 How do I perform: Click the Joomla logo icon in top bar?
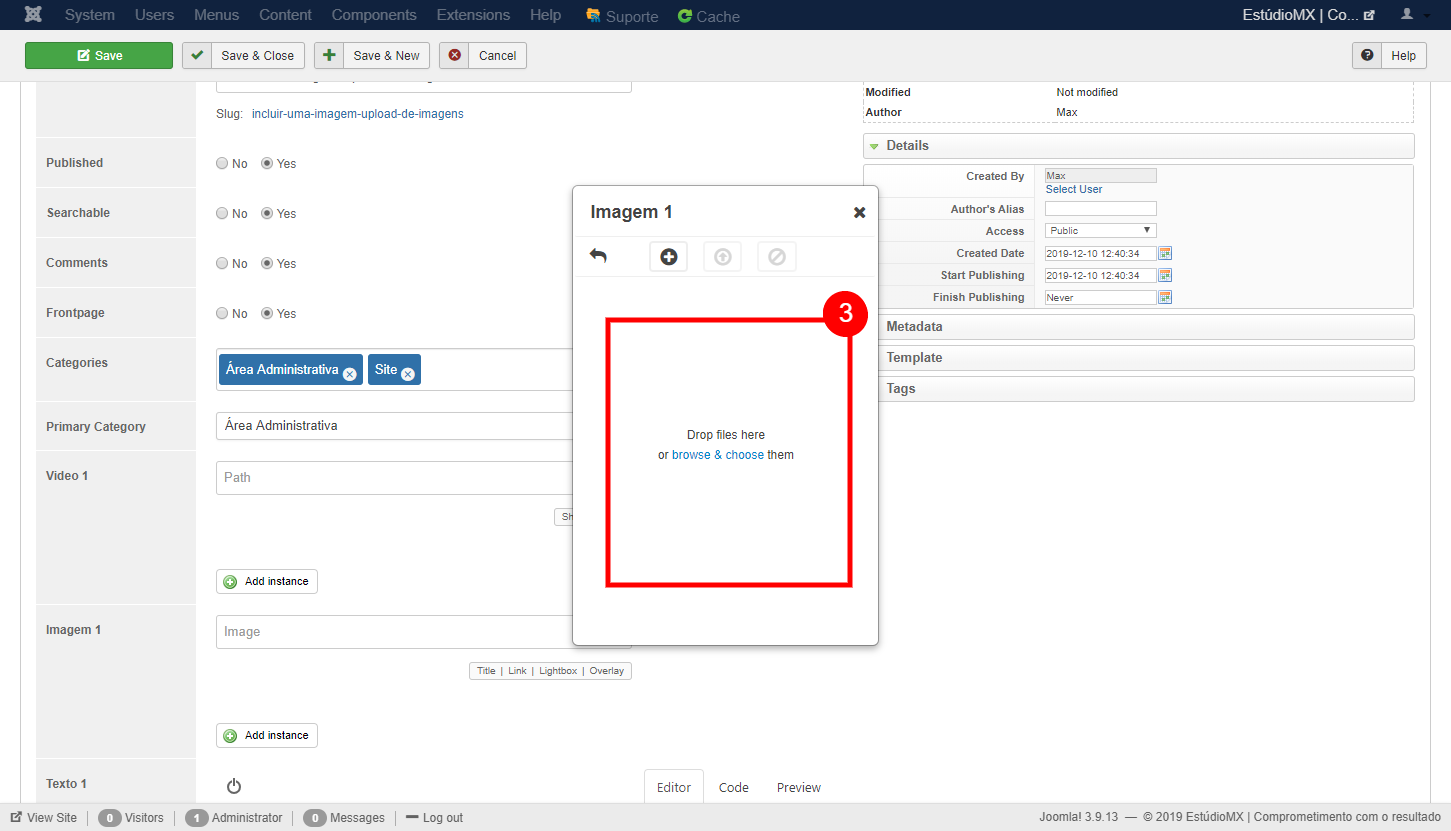coord(33,15)
